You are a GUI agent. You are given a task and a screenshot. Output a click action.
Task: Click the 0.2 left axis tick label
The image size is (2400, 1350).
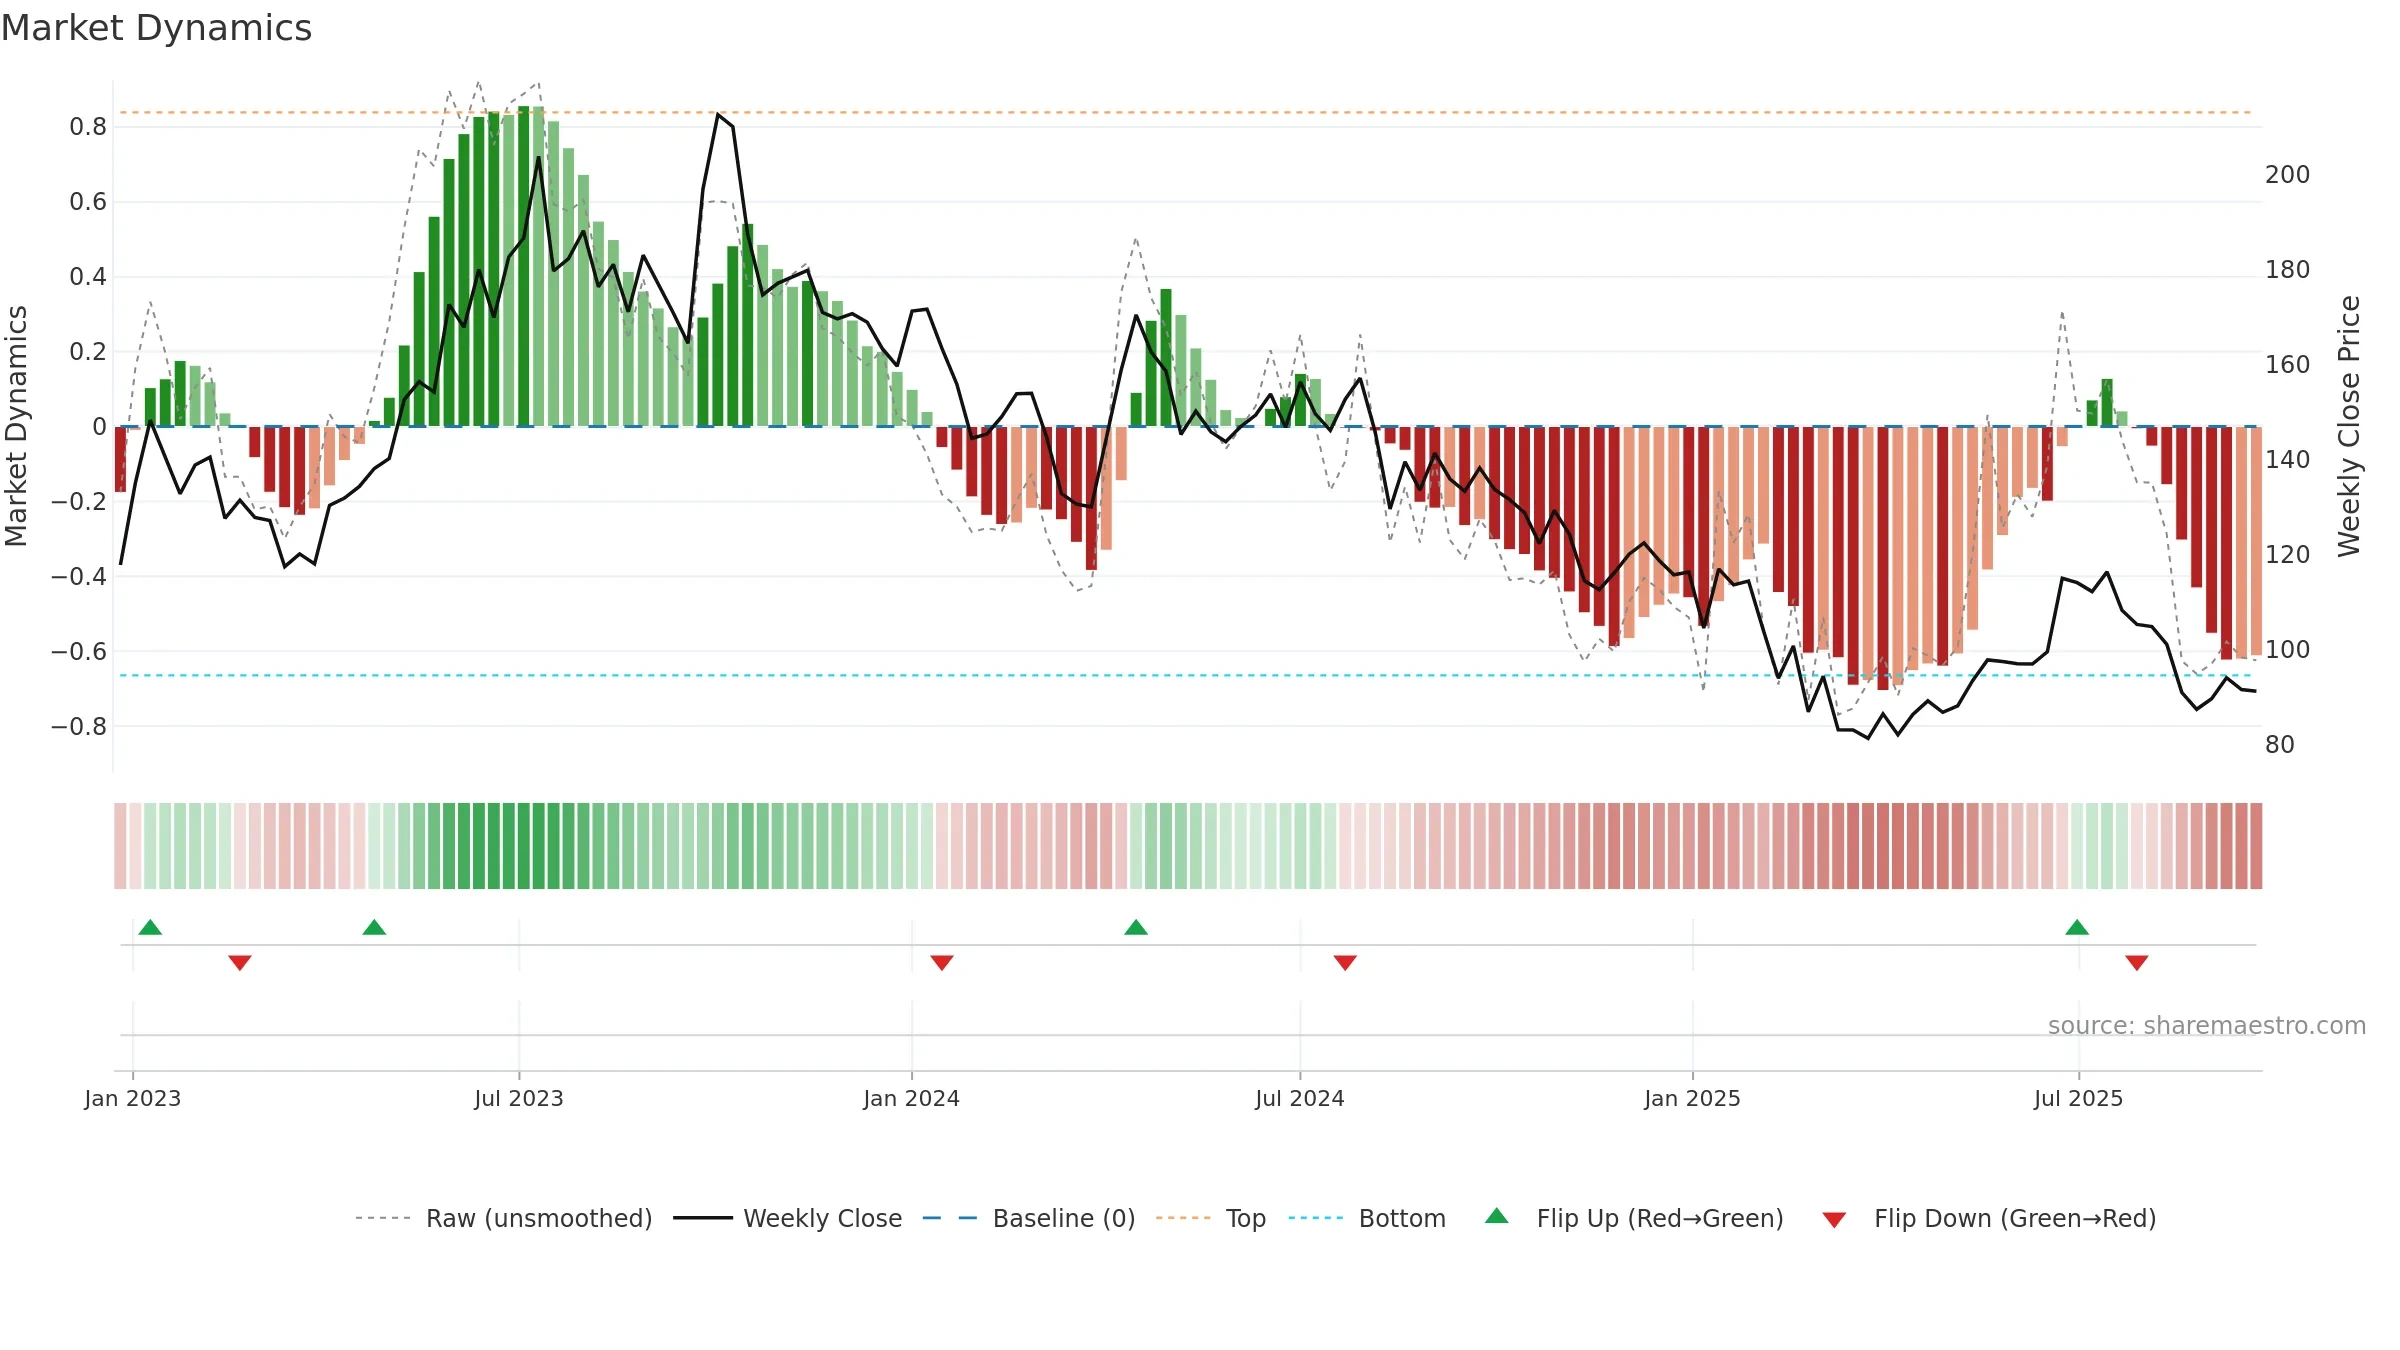pos(88,351)
